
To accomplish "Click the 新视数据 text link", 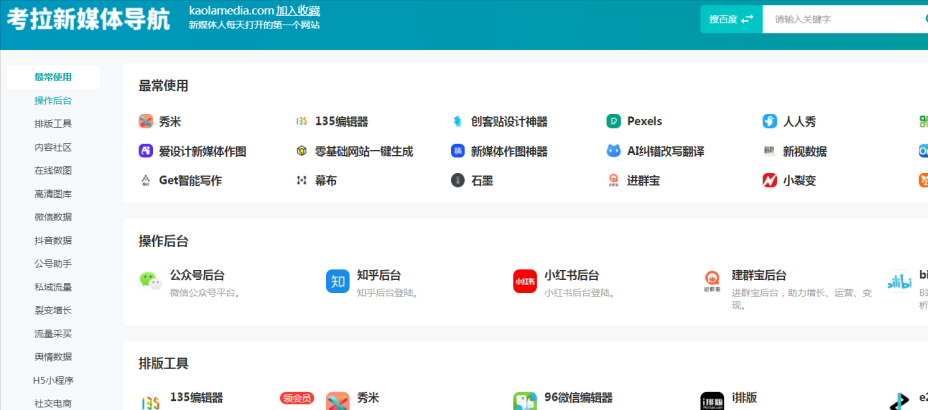I will tap(805, 151).
